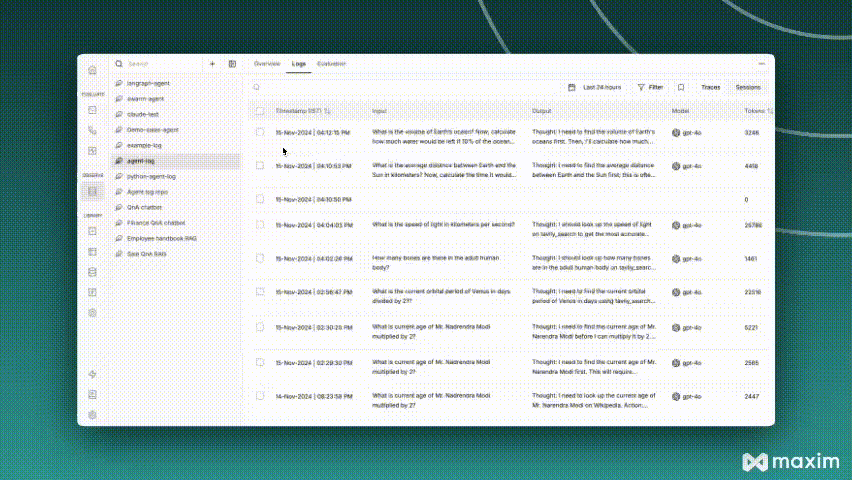Check the 04:12:15 PM log row checkbox
Screen dimensions: 852x480
tap(260, 132)
